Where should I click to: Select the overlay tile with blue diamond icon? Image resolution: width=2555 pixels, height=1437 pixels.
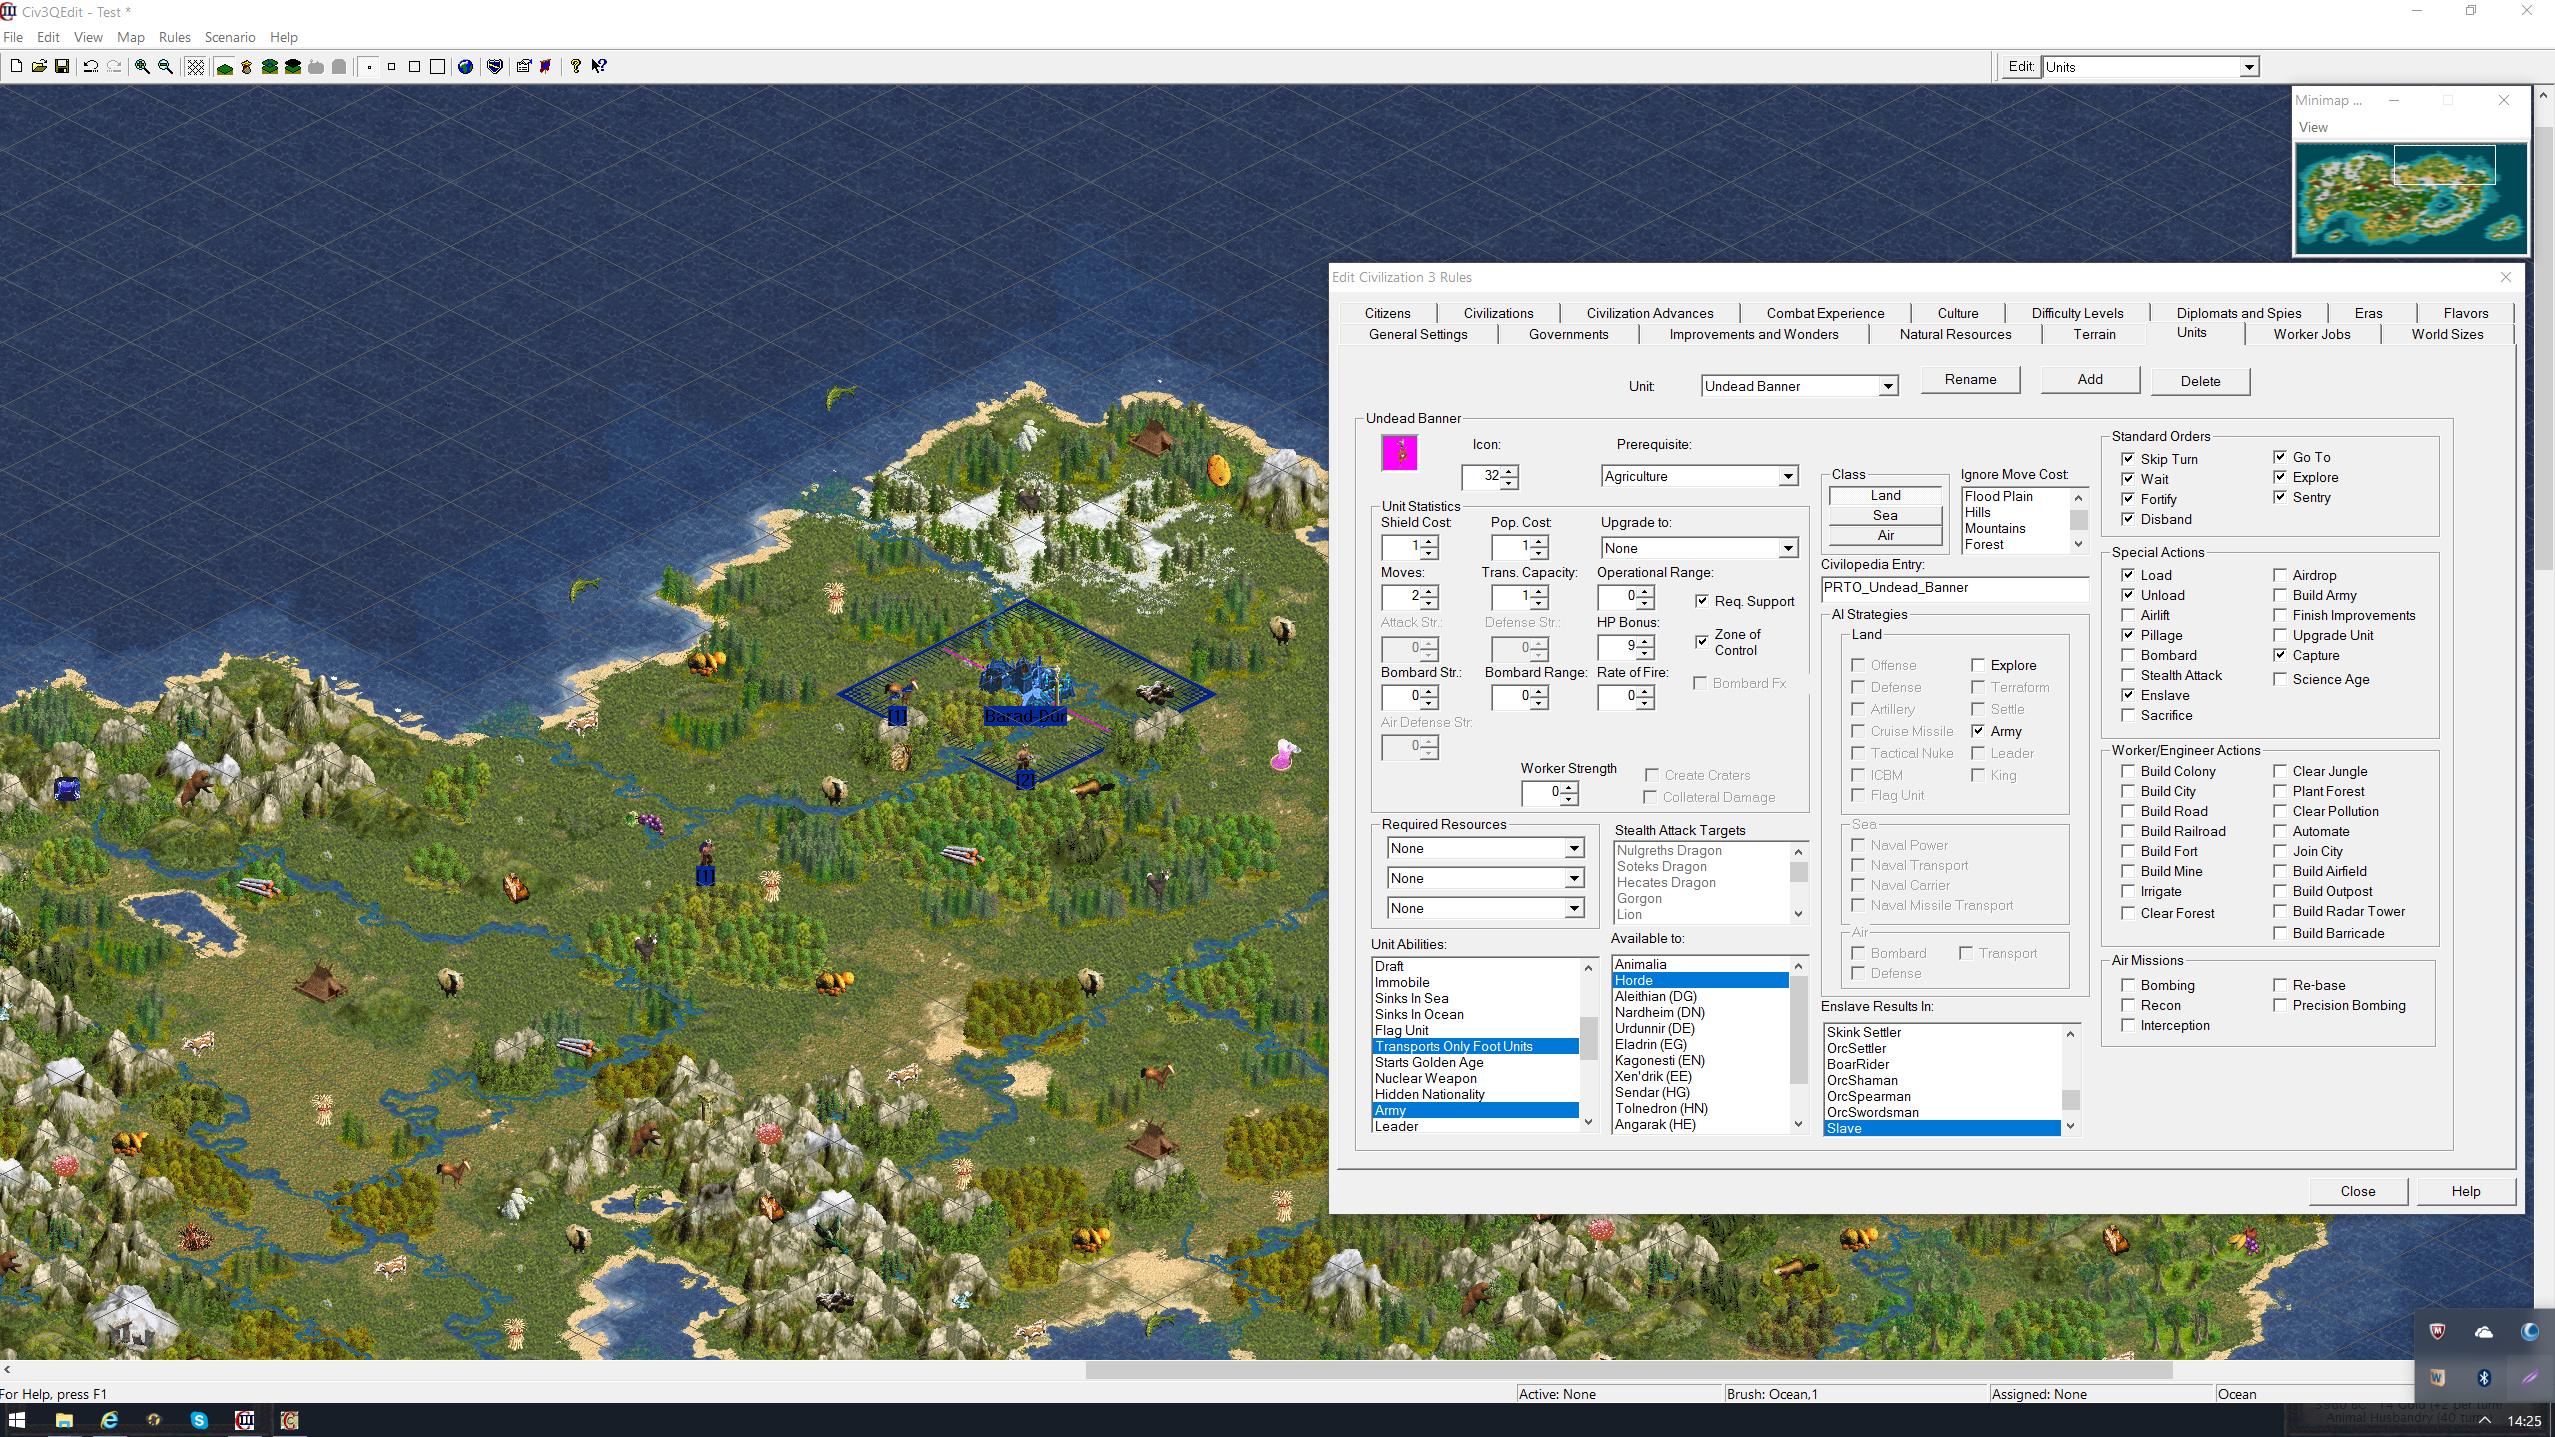pos(270,67)
